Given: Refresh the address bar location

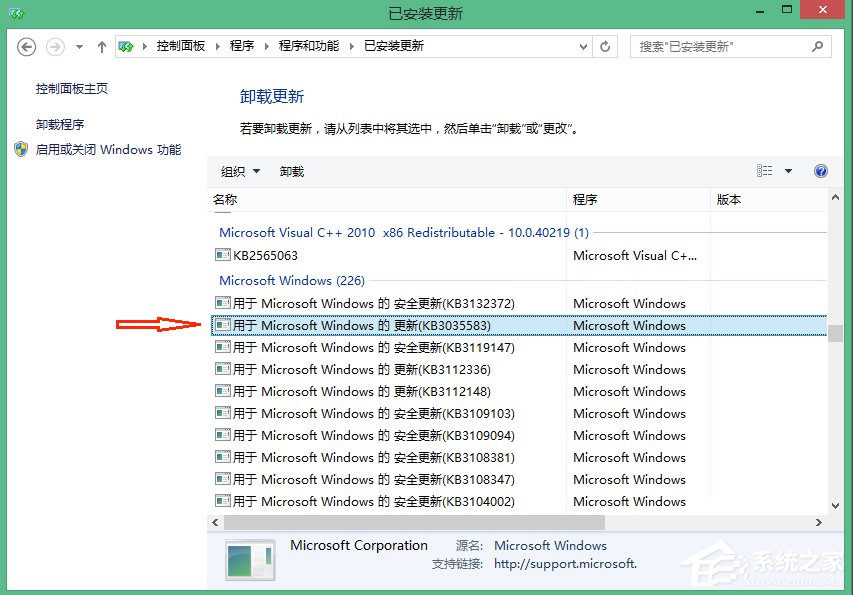Looking at the screenshot, I should (605, 46).
